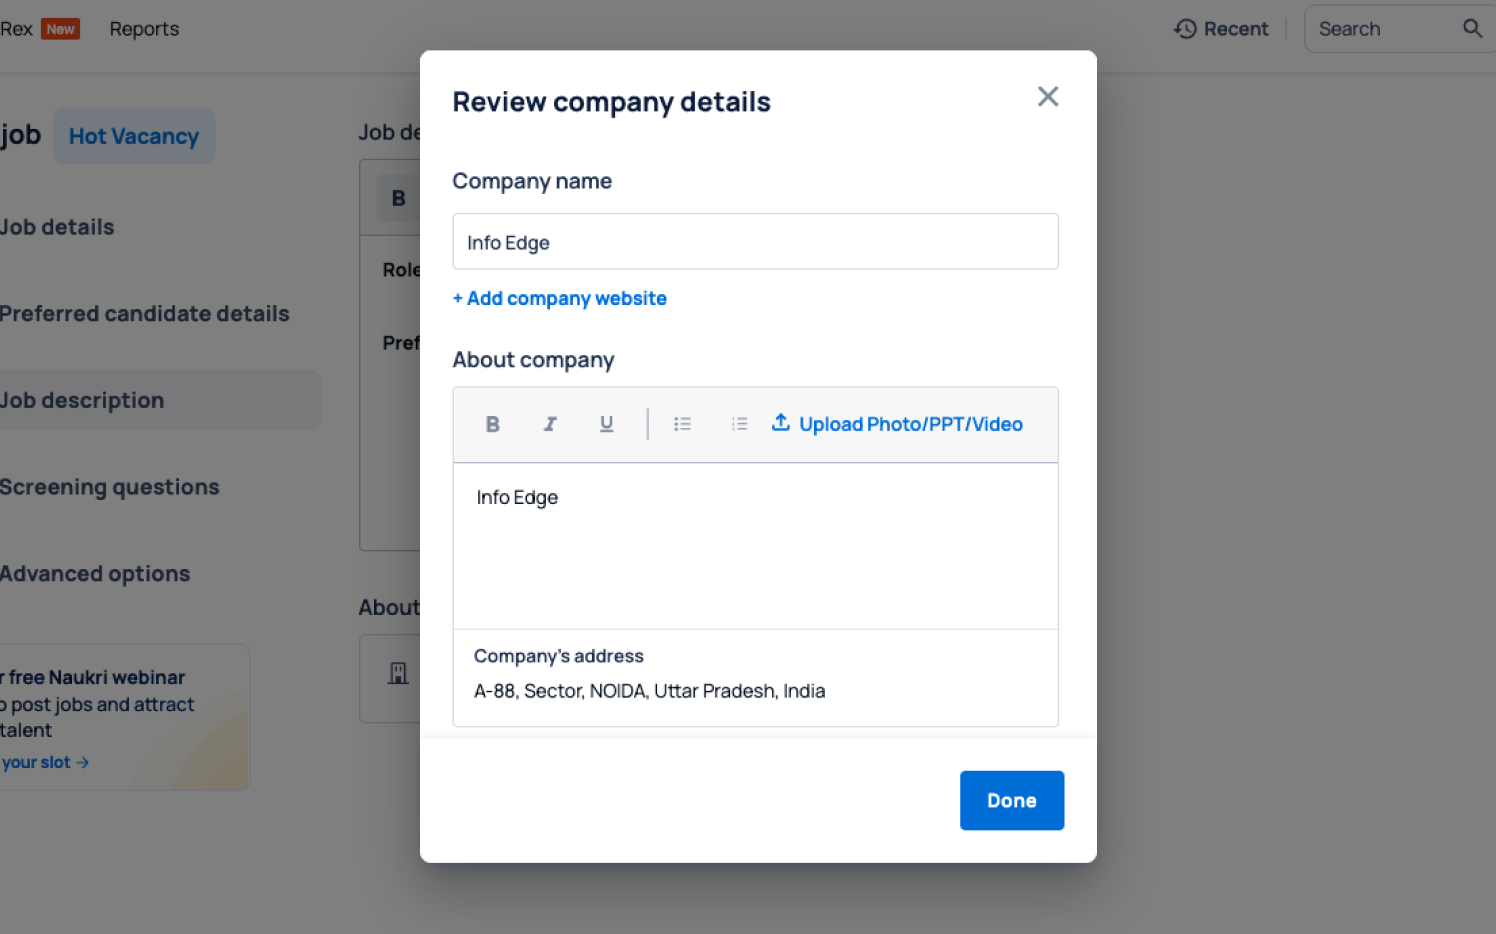Image resolution: width=1496 pixels, height=934 pixels.
Task: Toggle bold formatting in About company editor
Action: [x=492, y=424]
